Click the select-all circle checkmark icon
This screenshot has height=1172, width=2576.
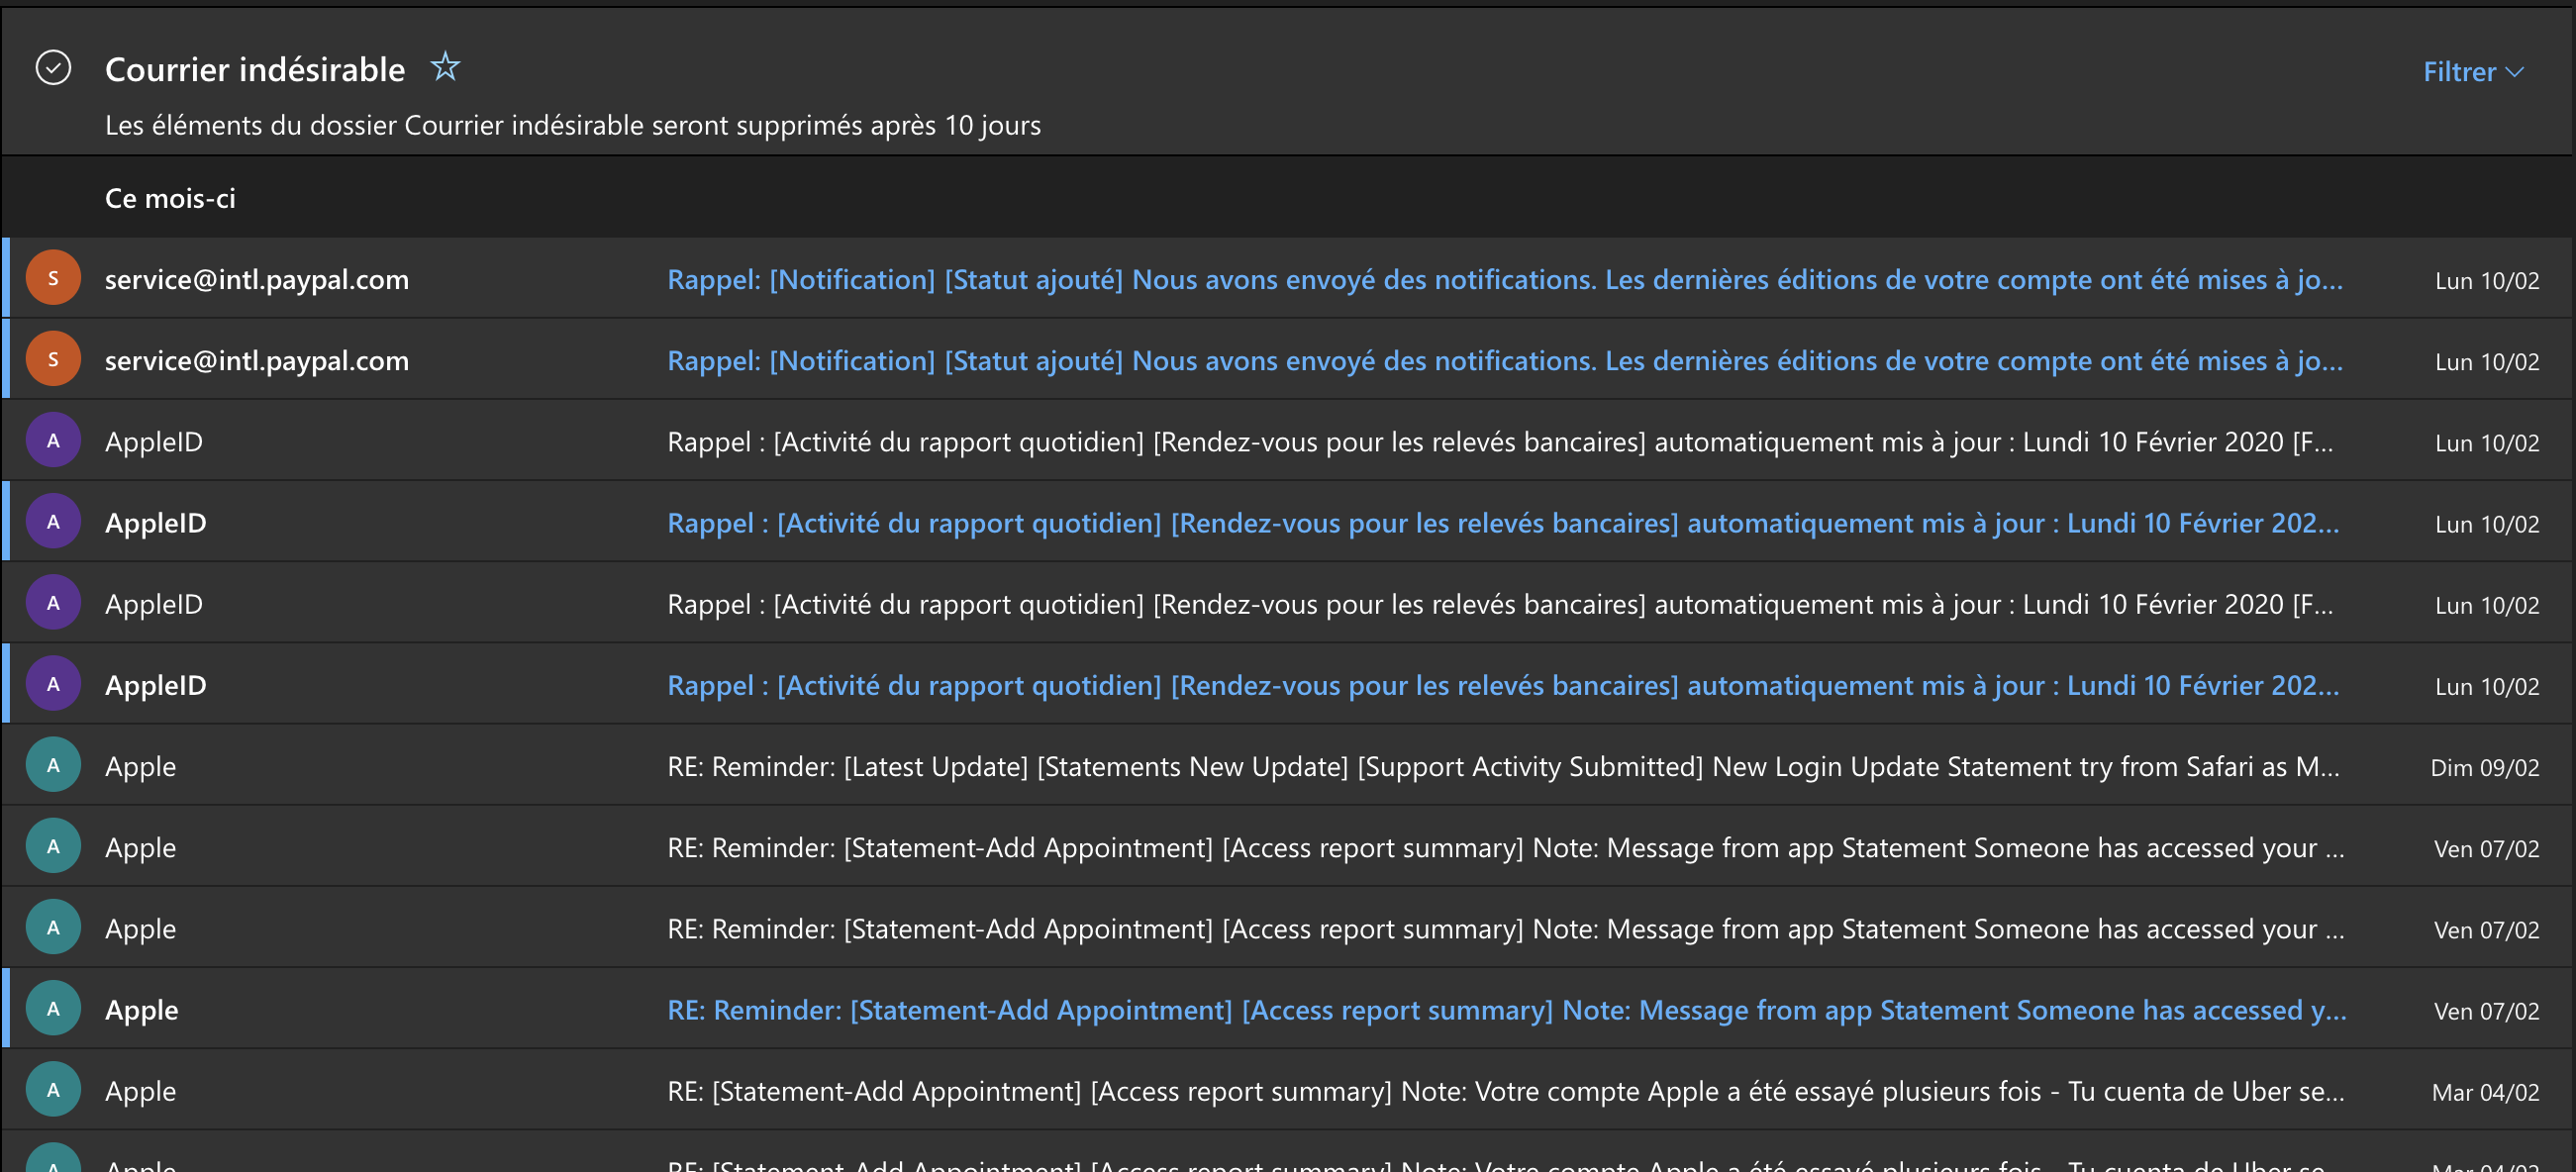[53, 68]
